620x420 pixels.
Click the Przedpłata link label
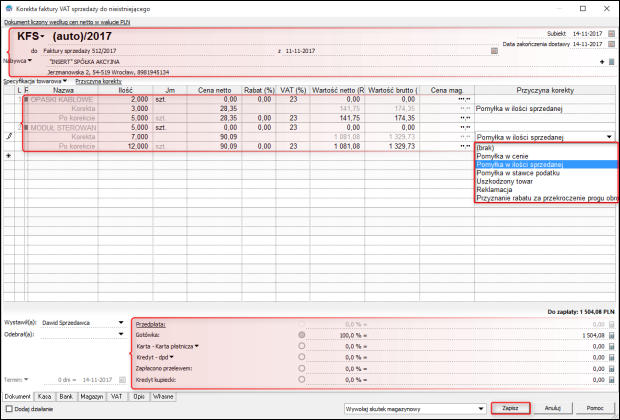[151, 324]
